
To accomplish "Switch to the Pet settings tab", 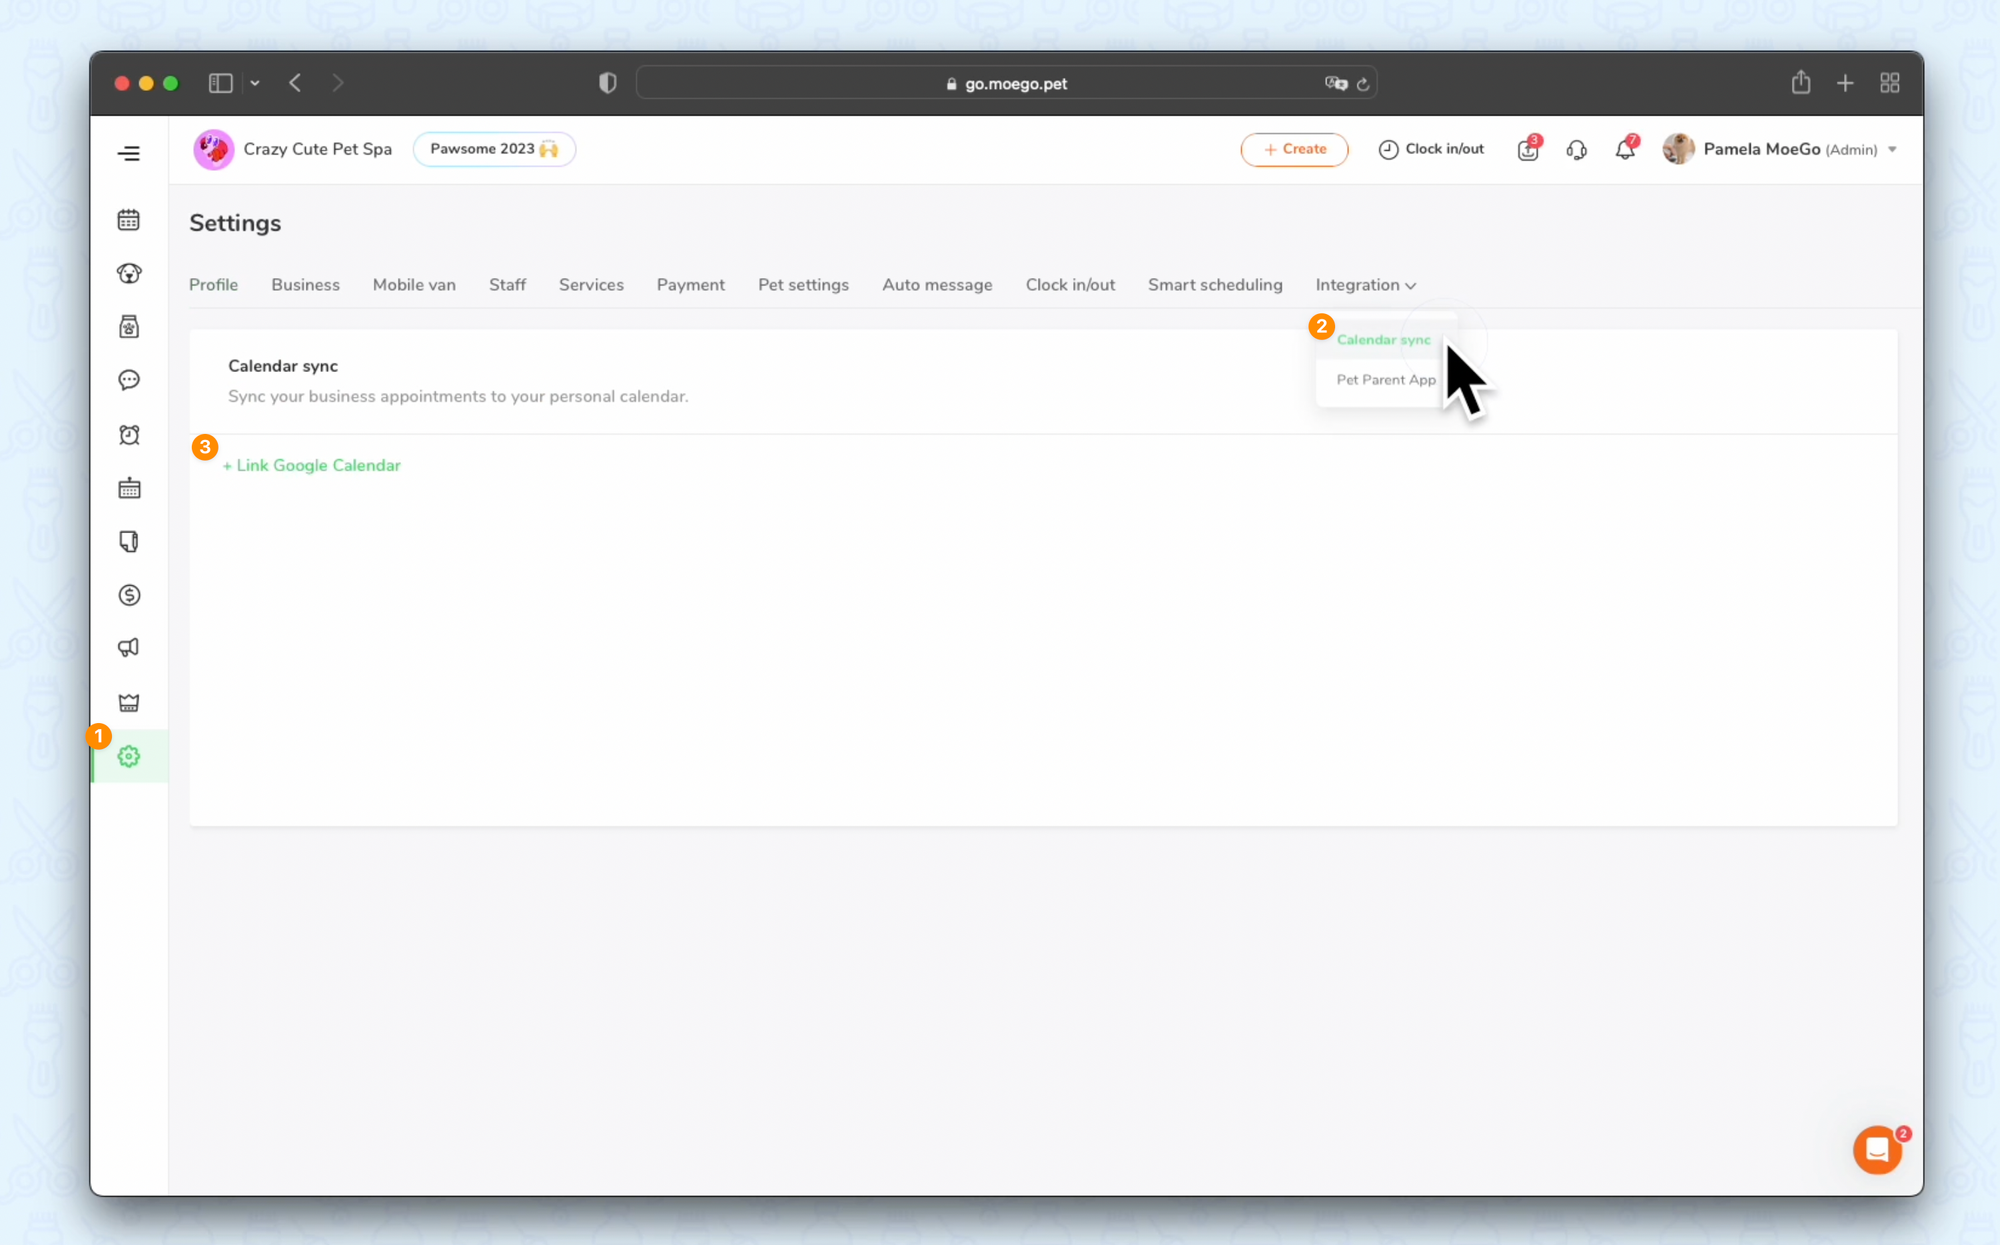I will tap(803, 285).
